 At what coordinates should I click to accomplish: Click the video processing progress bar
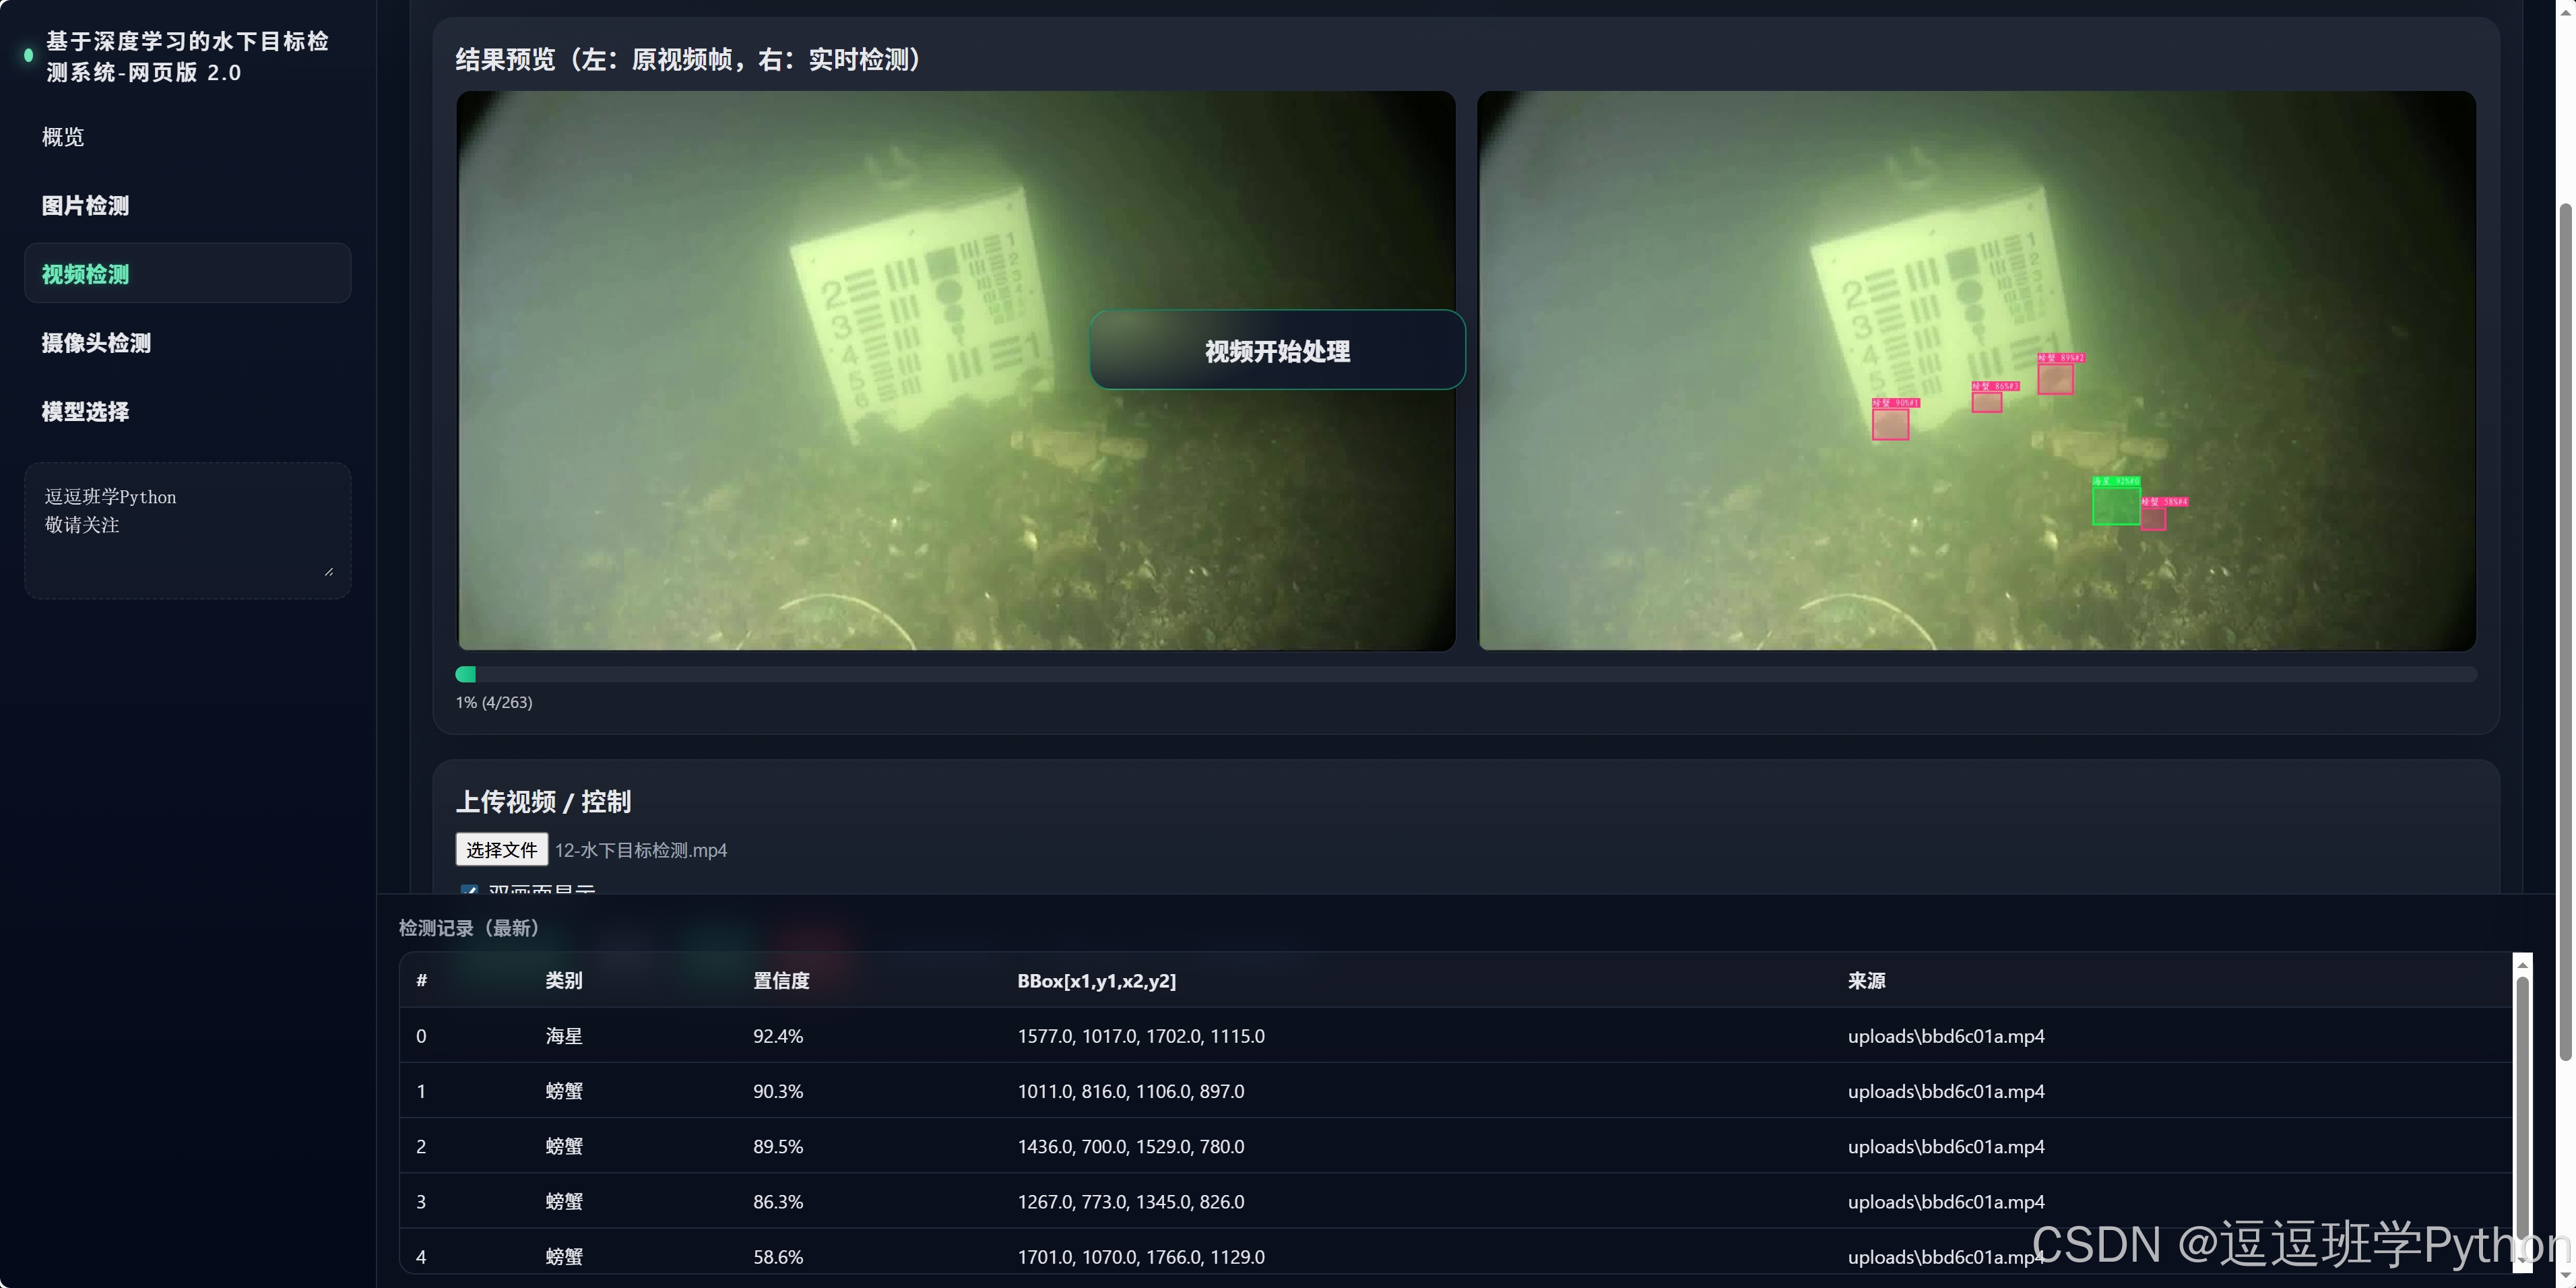click(1465, 675)
